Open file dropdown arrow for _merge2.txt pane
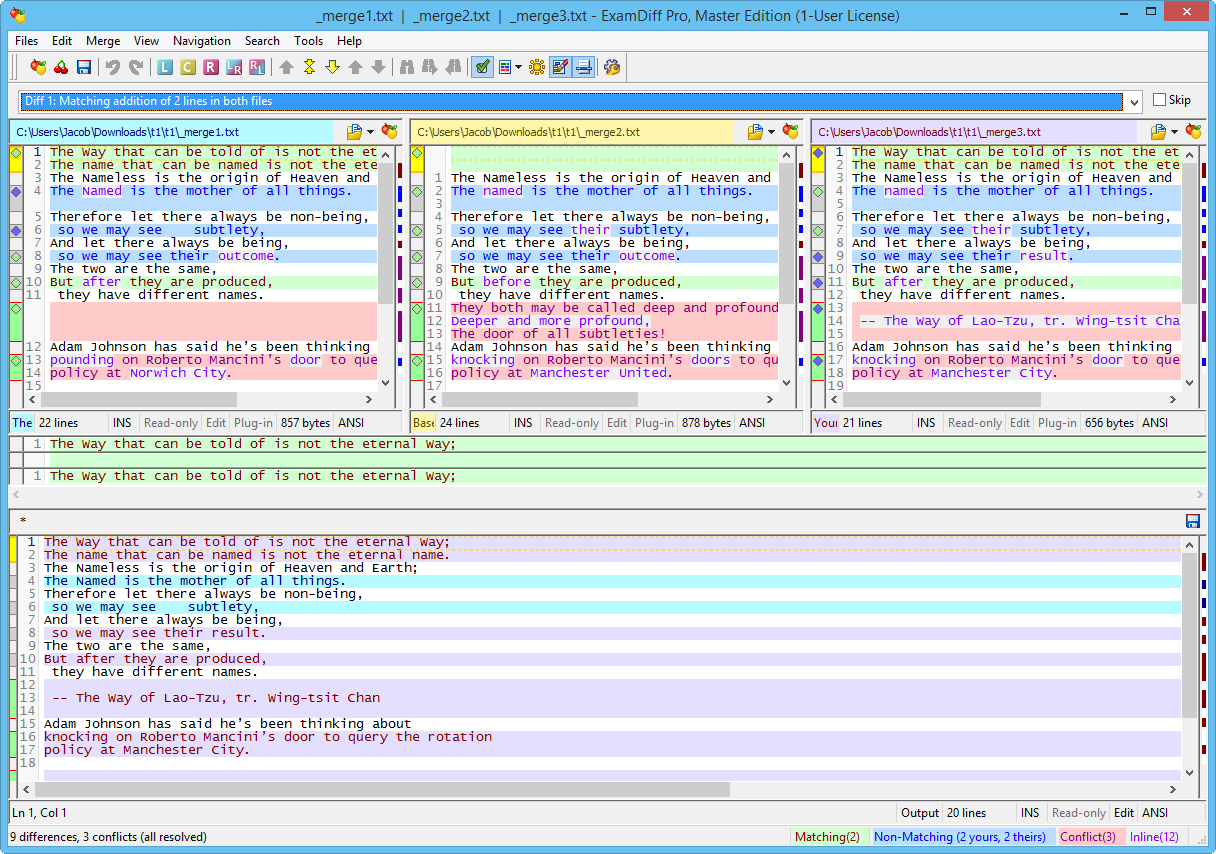The height and width of the screenshot is (854, 1216). [771, 132]
